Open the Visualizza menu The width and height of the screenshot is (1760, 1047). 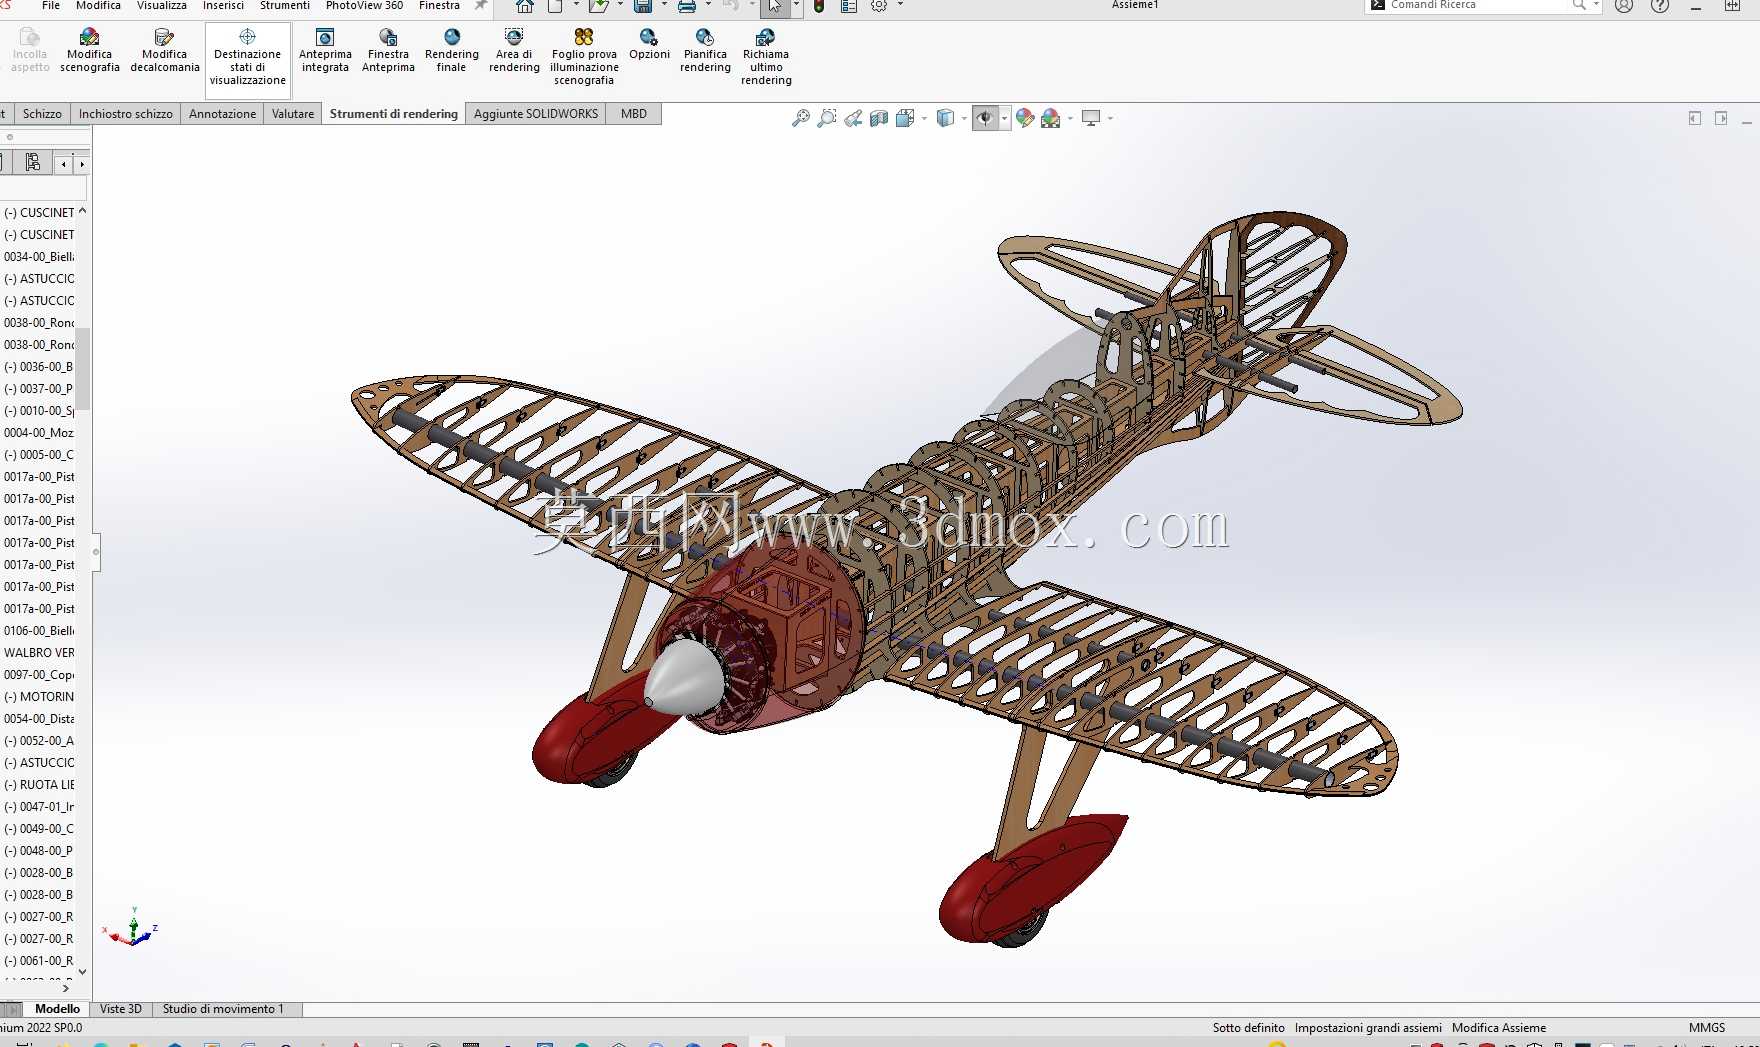coord(162,6)
